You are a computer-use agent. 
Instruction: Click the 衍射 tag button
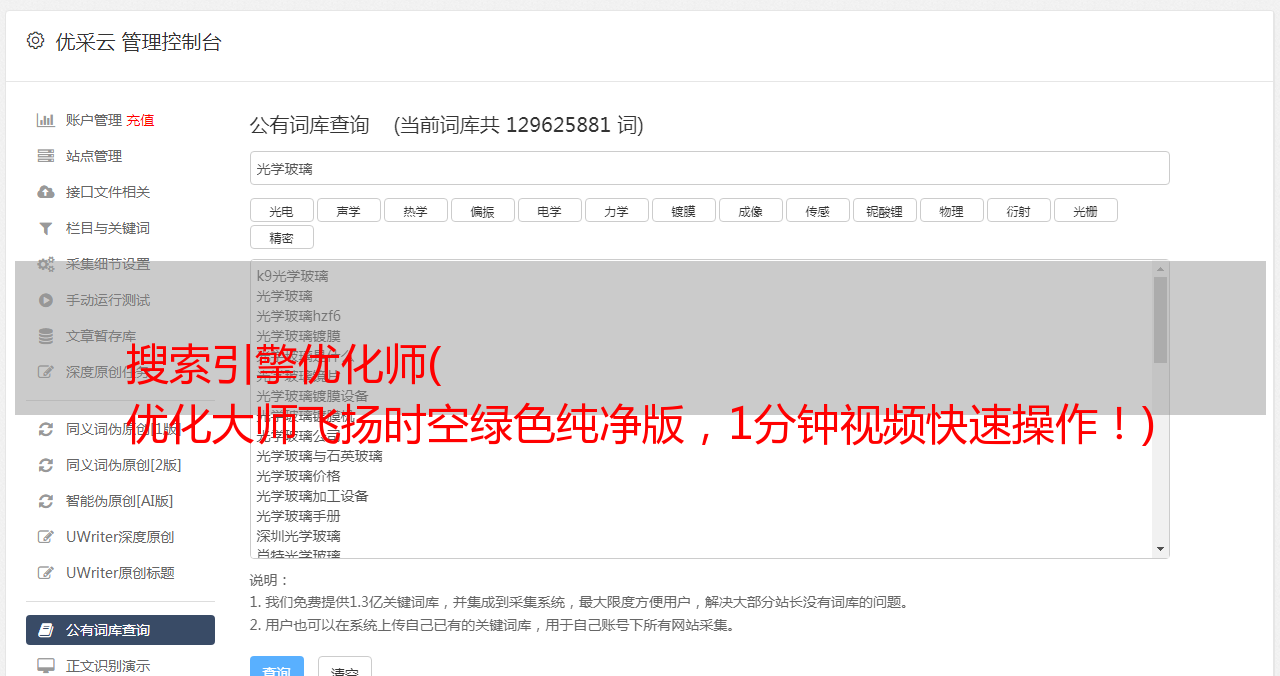pyautogui.click(x=1018, y=210)
